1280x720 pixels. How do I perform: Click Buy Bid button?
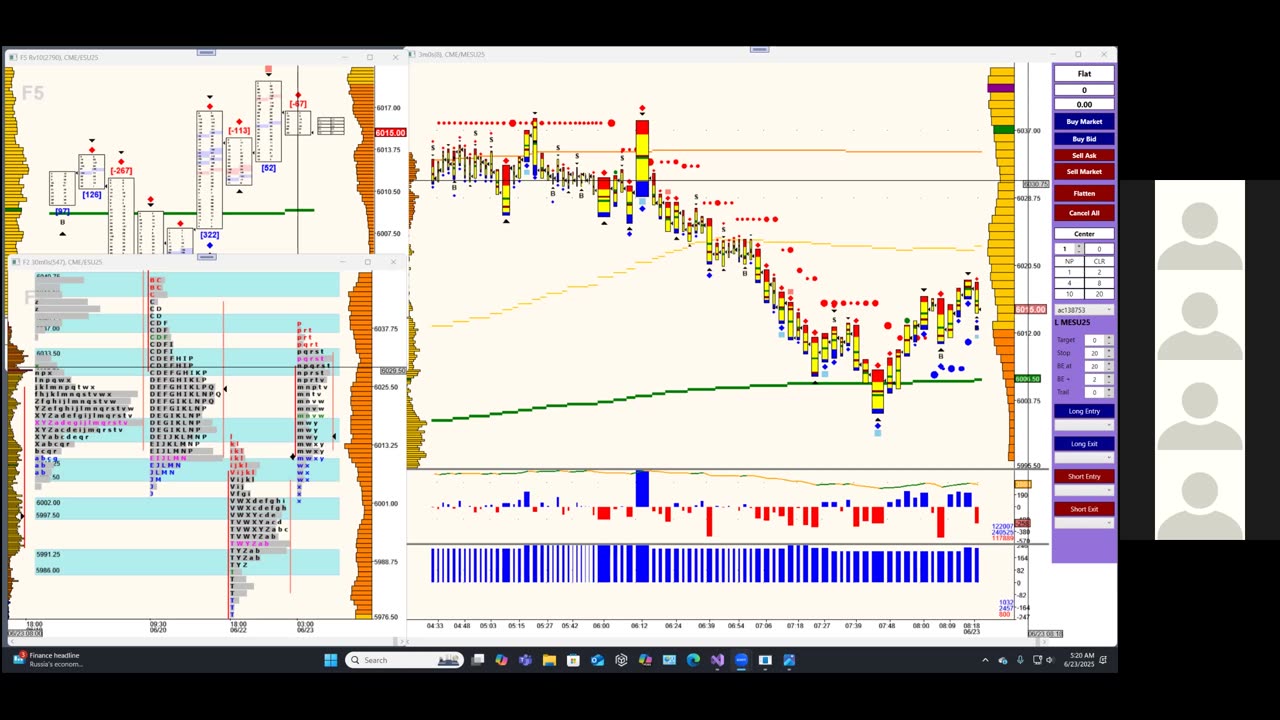click(x=1084, y=139)
